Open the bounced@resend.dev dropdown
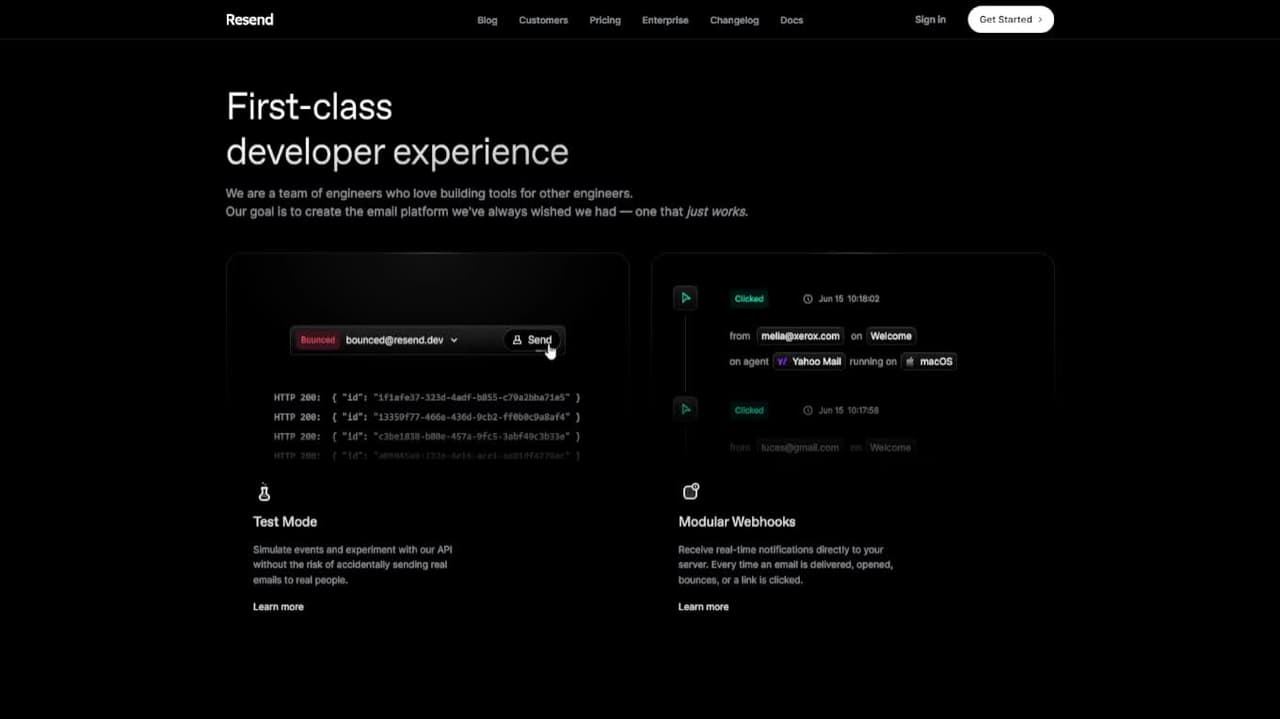The image size is (1280, 719). [401, 340]
